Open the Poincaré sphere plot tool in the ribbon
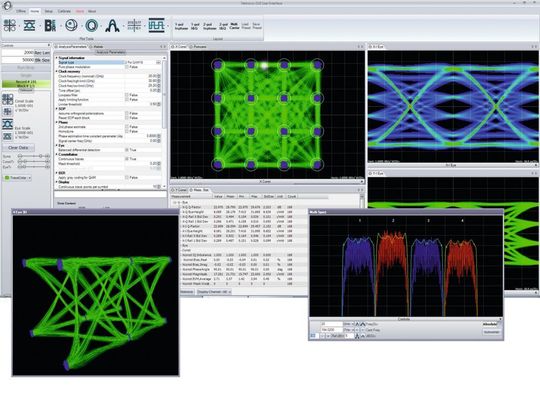Screen dimensions: 540x394 (71, 25)
